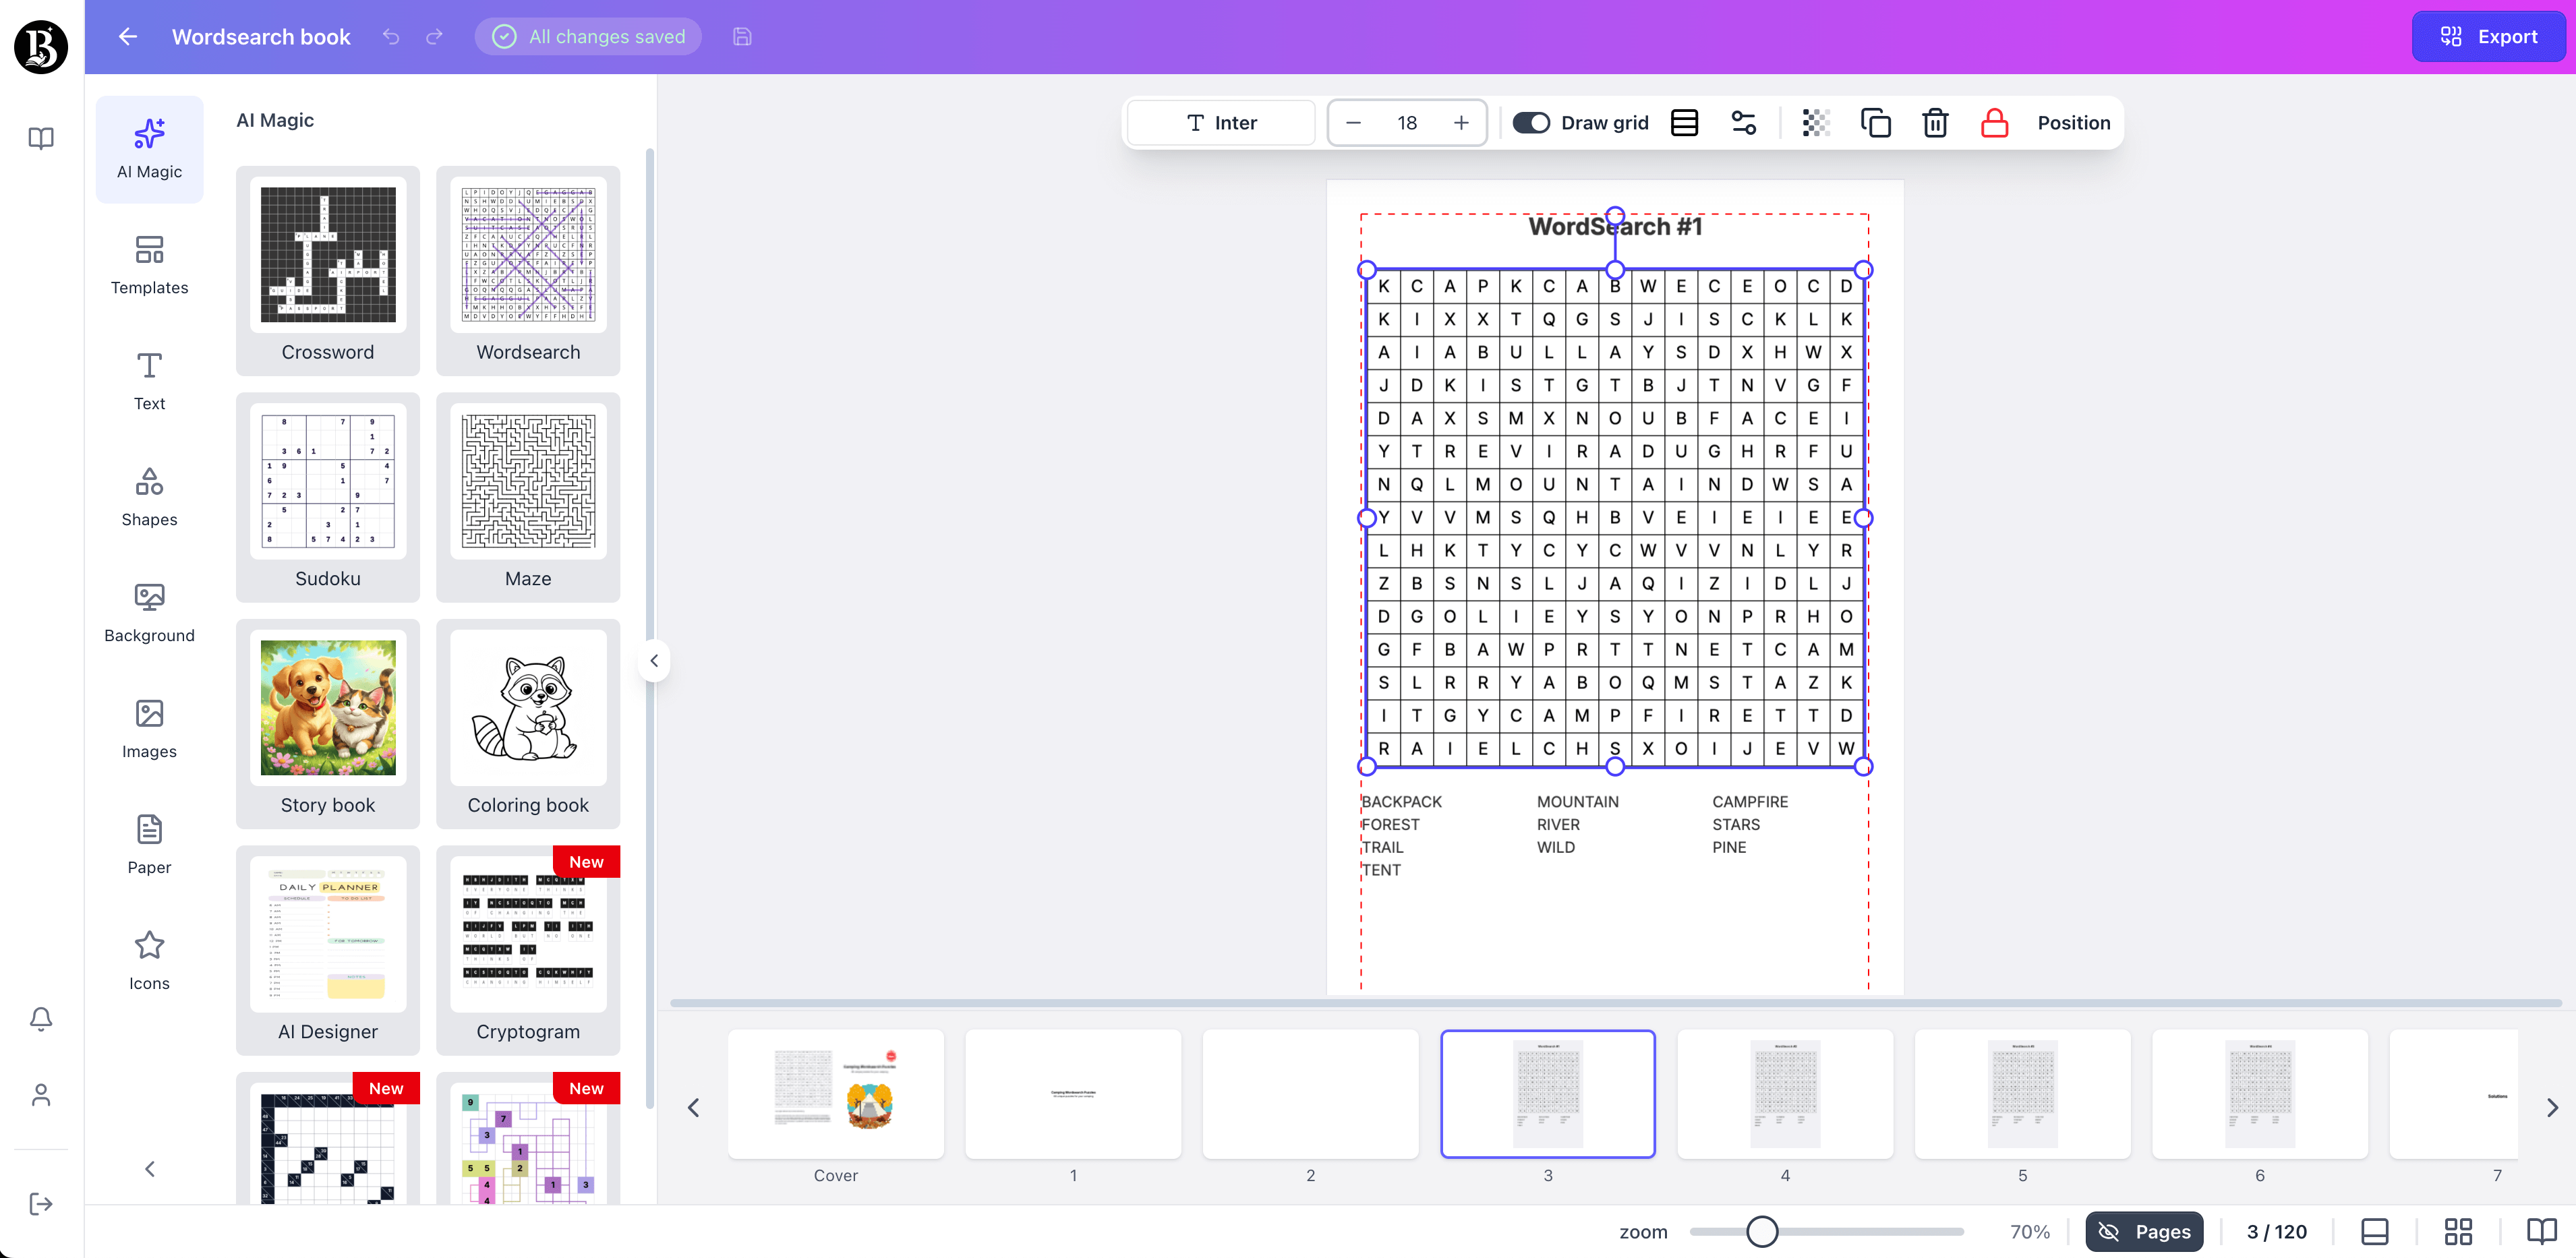Click the Export button
2576x1258 pixels.
tap(2488, 36)
